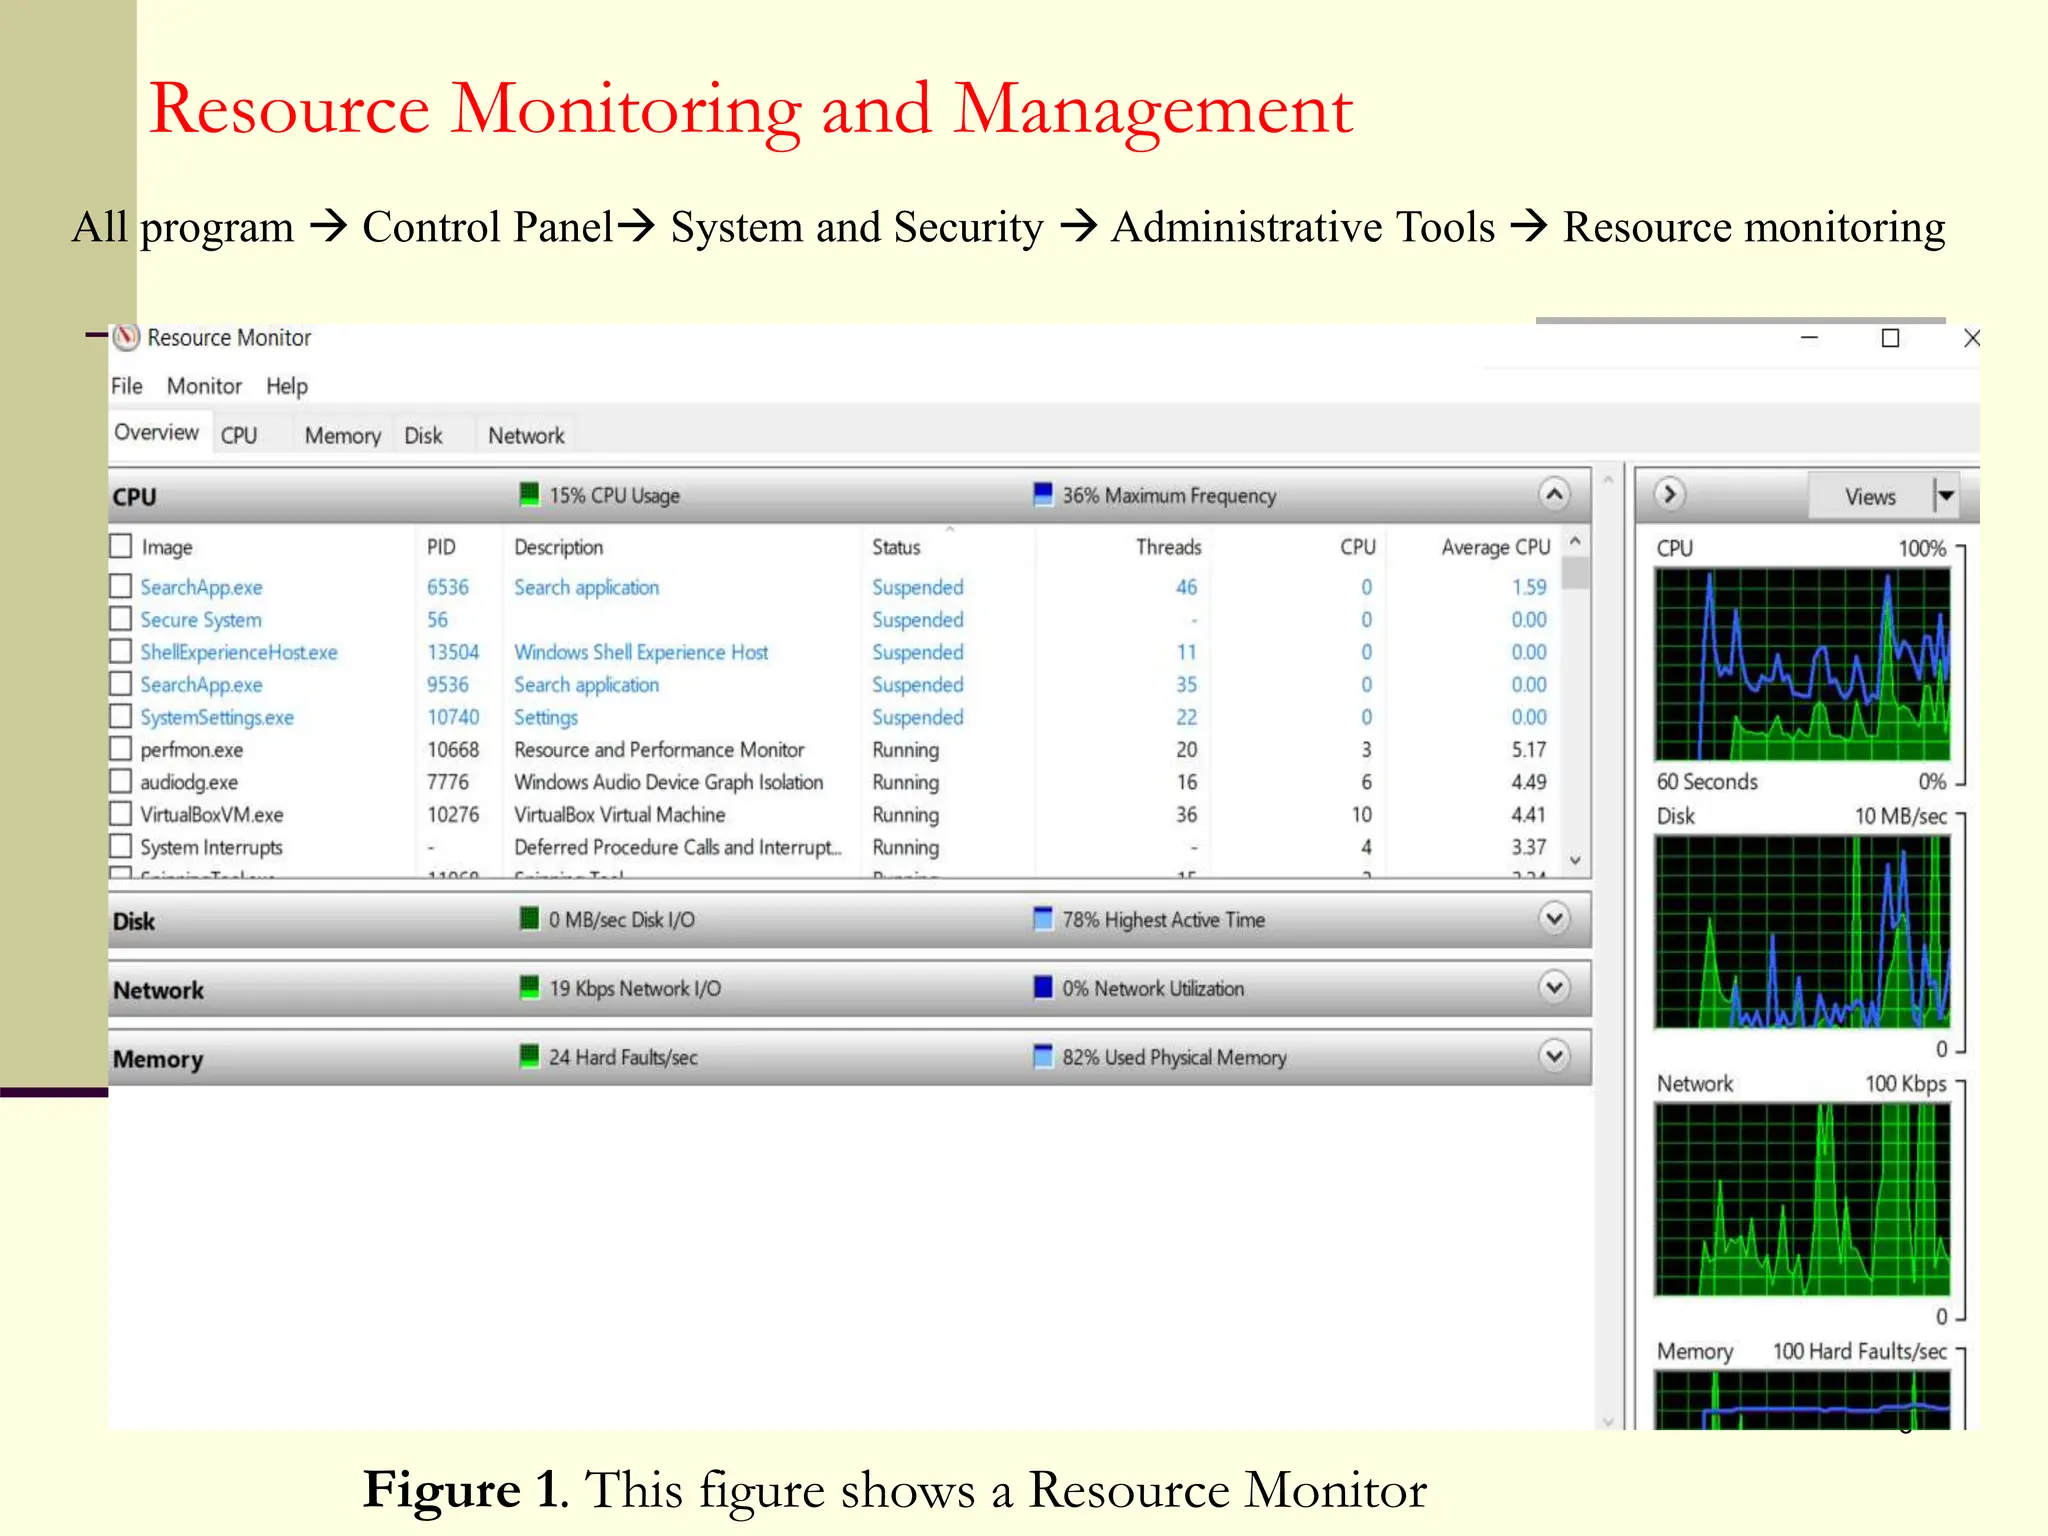Click the Network activity graph
This screenshot has height=1536, width=2048.
(x=1802, y=1199)
